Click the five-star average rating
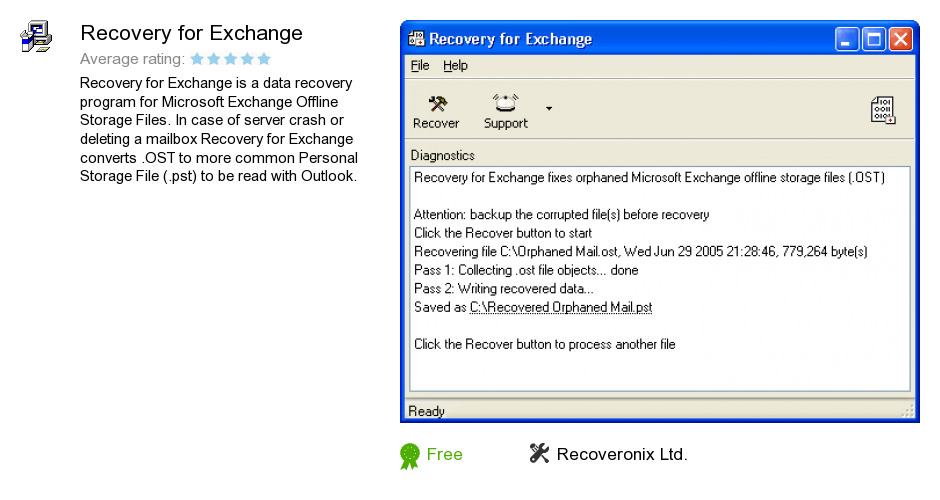Viewport: 940px width, 500px height. 231,59
